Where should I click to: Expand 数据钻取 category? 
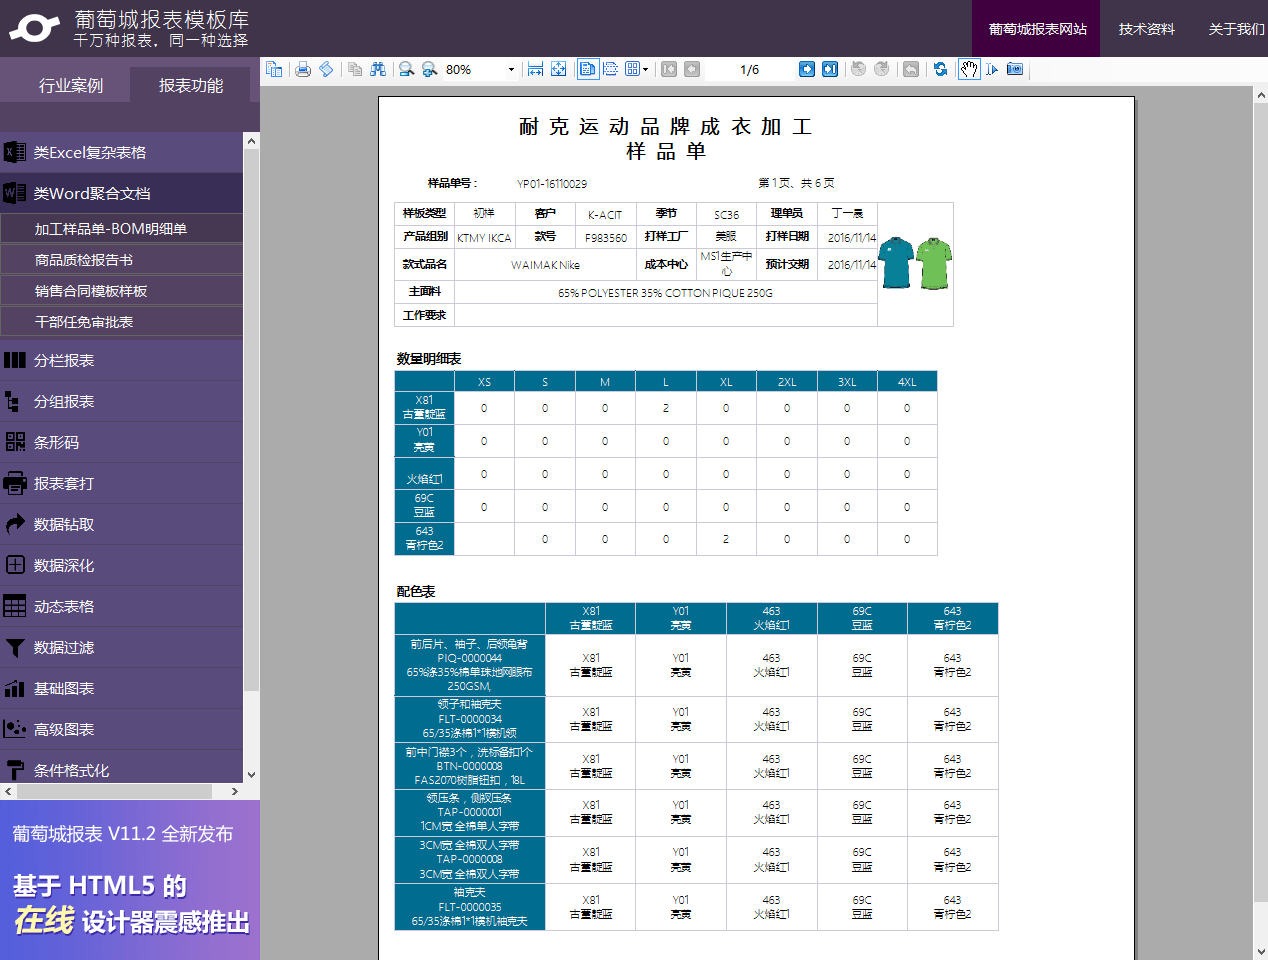click(x=121, y=524)
